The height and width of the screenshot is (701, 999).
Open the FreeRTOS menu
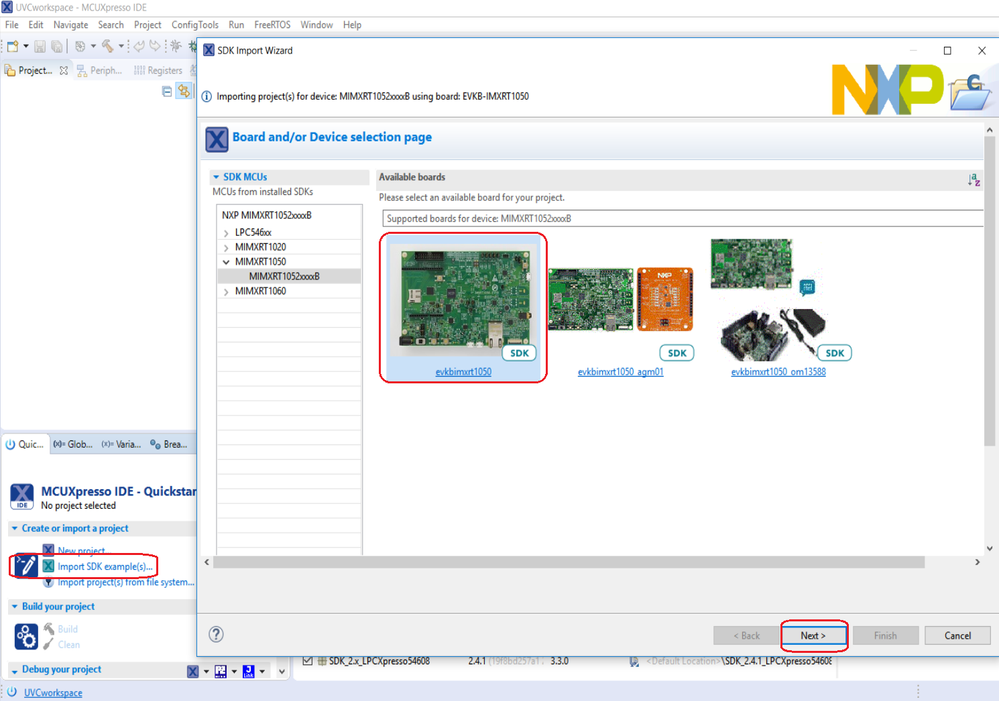[272, 25]
